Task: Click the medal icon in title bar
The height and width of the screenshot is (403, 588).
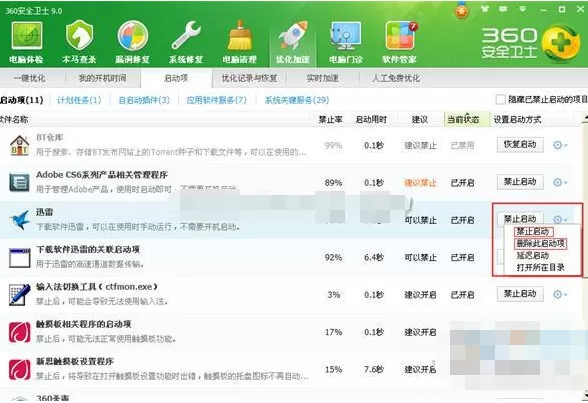Action: tap(462, 10)
